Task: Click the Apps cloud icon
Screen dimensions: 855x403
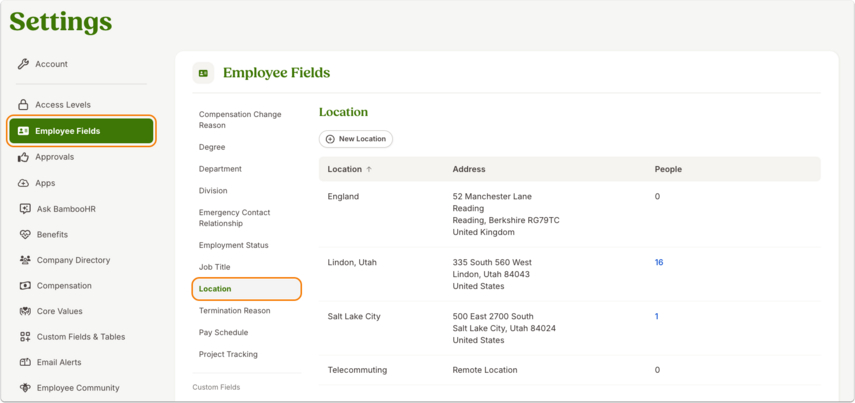Action: pyautogui.click(x=23, y=183)
